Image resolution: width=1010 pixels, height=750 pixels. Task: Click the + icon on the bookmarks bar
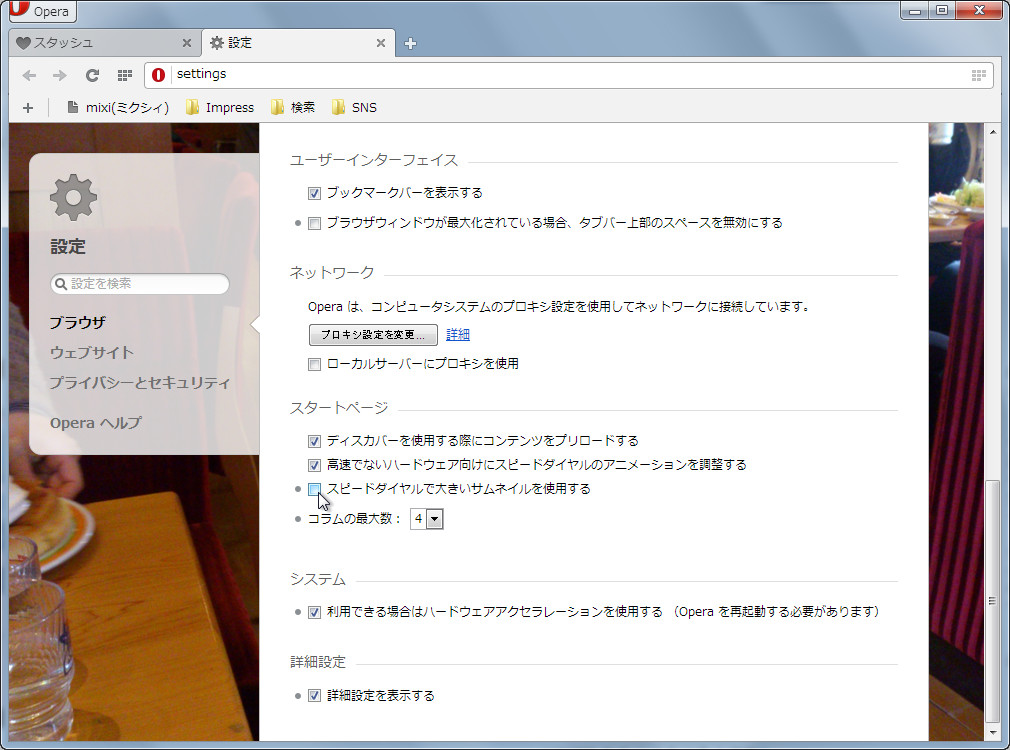coord(27,107)
